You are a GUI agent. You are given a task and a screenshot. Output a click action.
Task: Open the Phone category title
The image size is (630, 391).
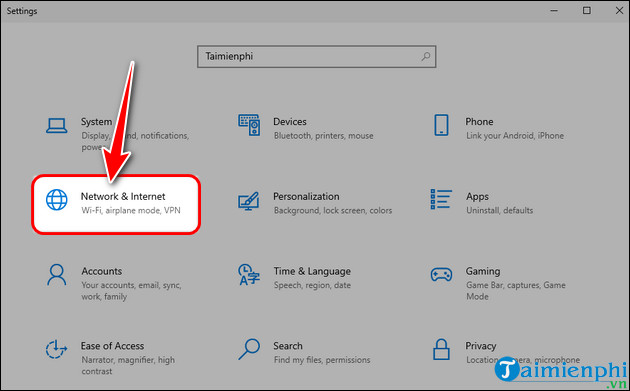pyautogui.click(x=479, y=122)
